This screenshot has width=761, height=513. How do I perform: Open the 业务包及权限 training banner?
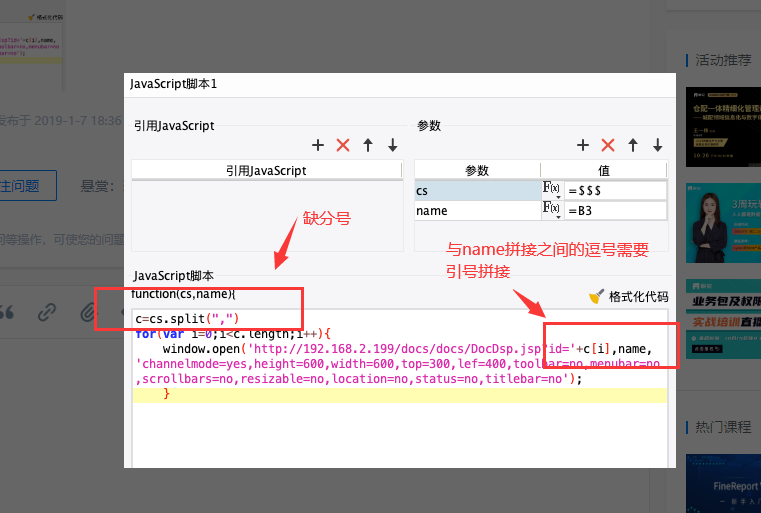point(723,319)
